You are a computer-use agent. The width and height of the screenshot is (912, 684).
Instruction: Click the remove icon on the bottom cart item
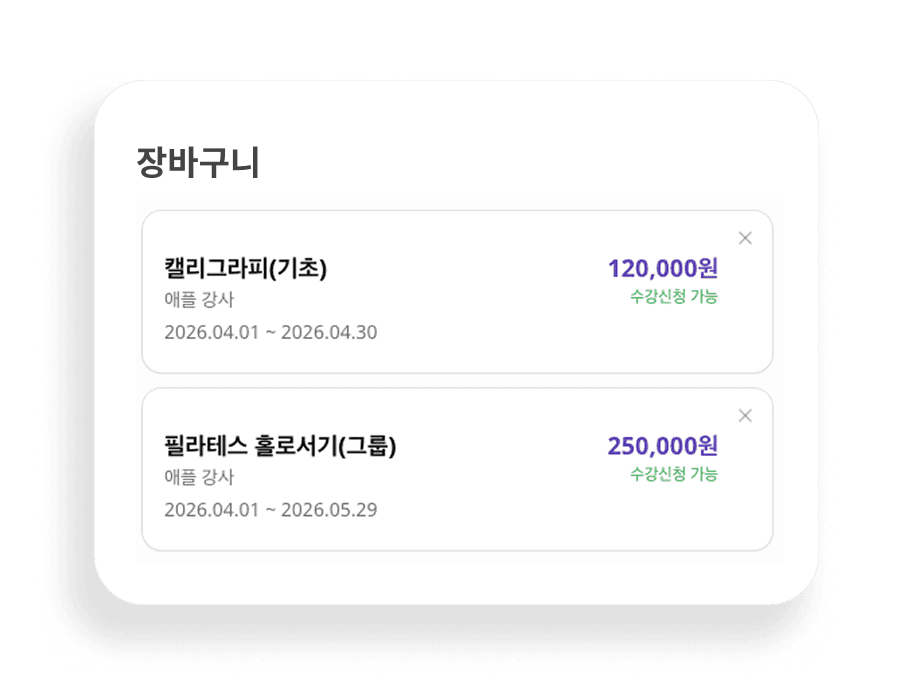click(745, 413)
